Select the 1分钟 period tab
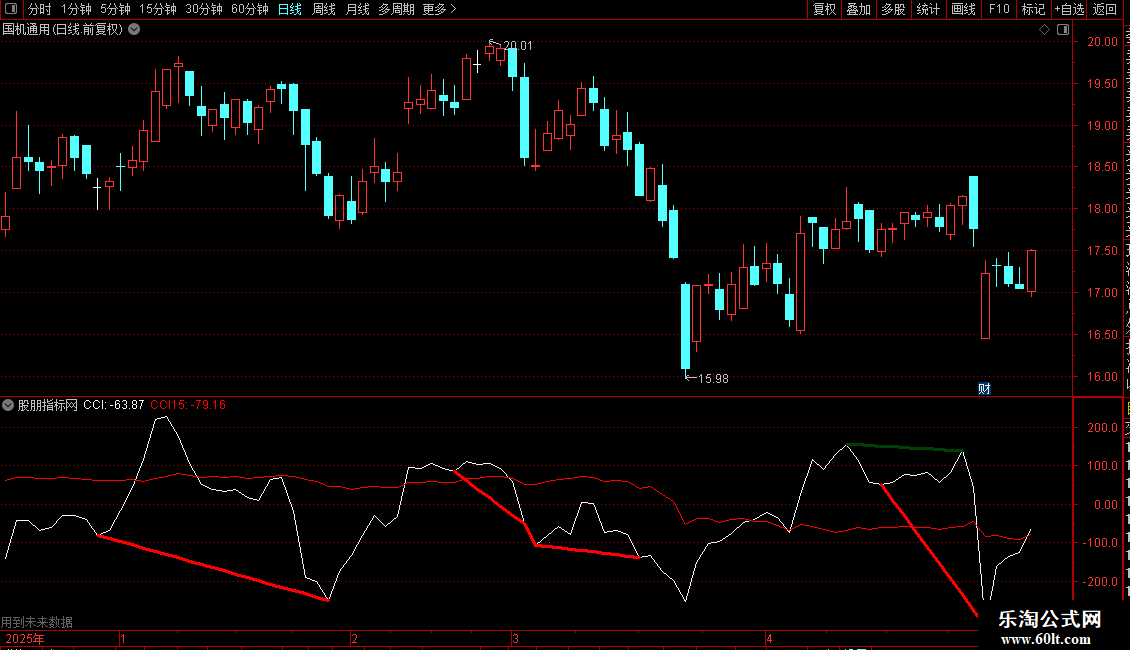The height and width of the screenshot is (650, 1130). 76,9
